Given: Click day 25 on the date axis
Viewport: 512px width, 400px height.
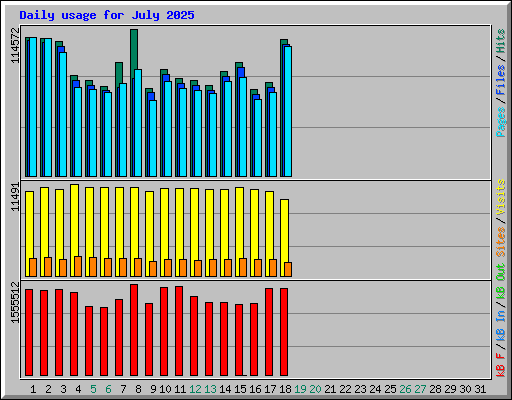Looking at the screenshot, I should 390,389.
